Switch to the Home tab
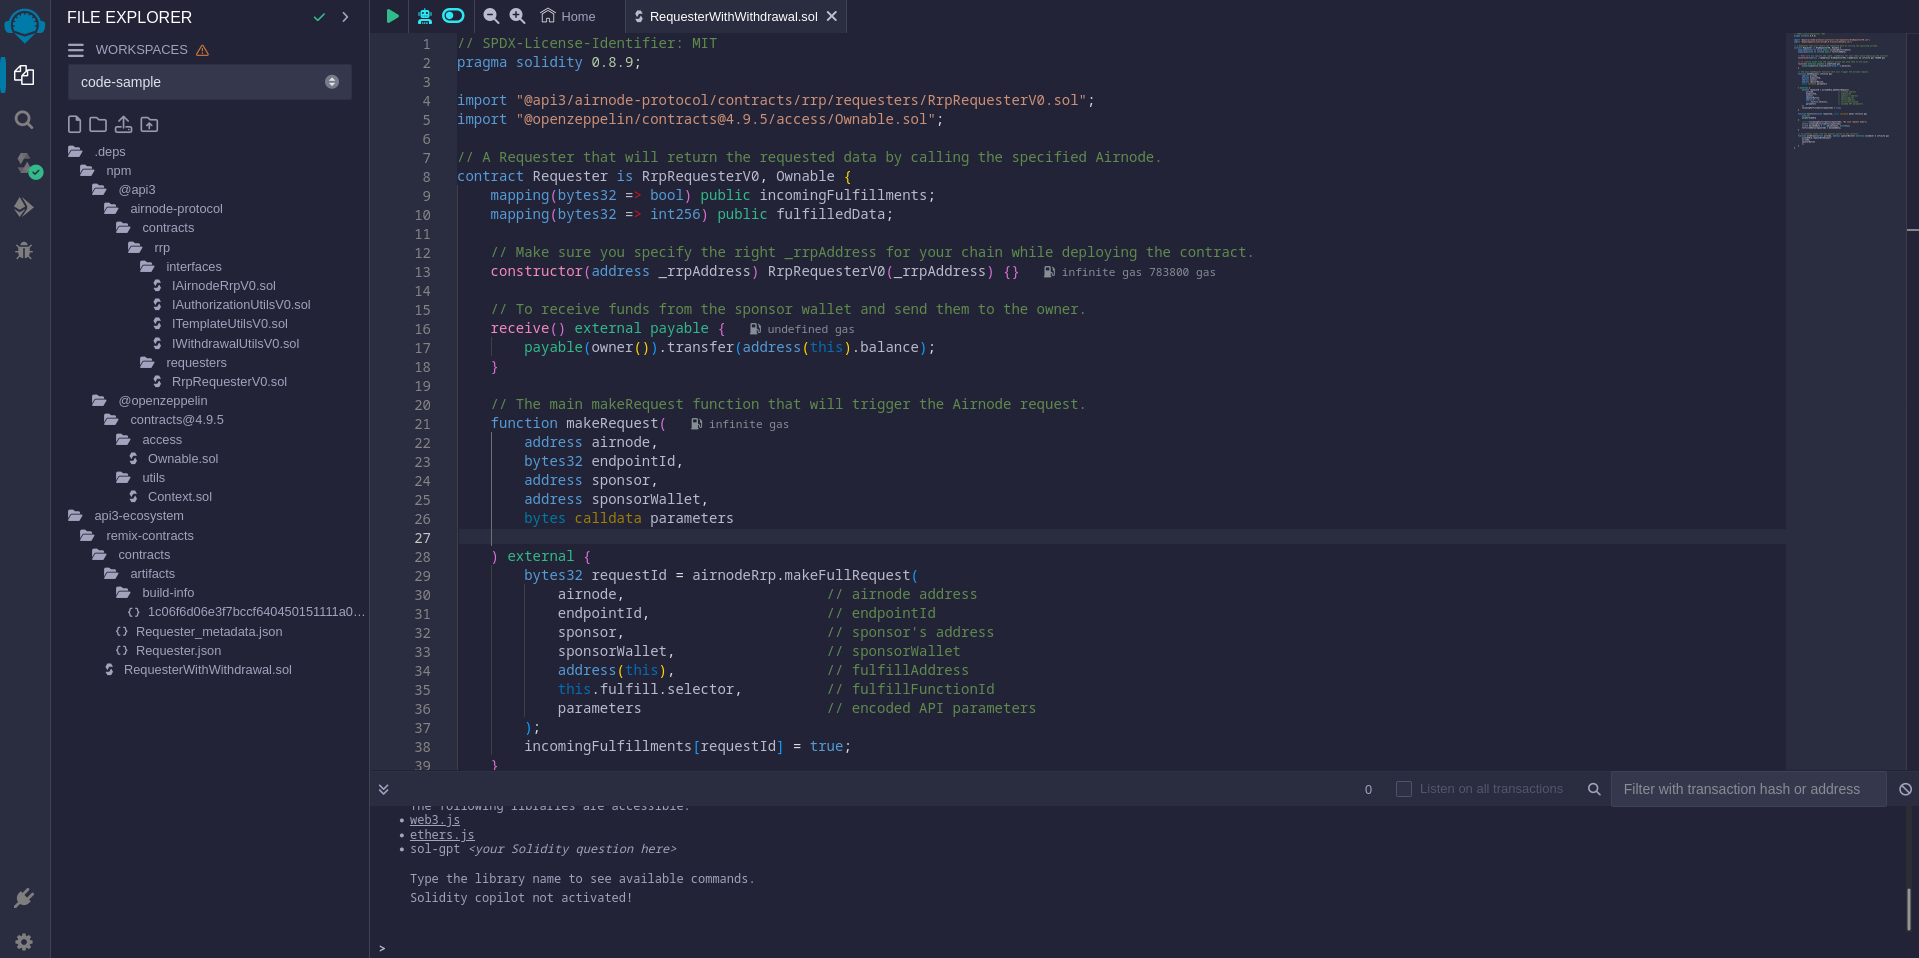Image resolution: width=1919 pixels, height=958 pixels. tap(566, 16)
